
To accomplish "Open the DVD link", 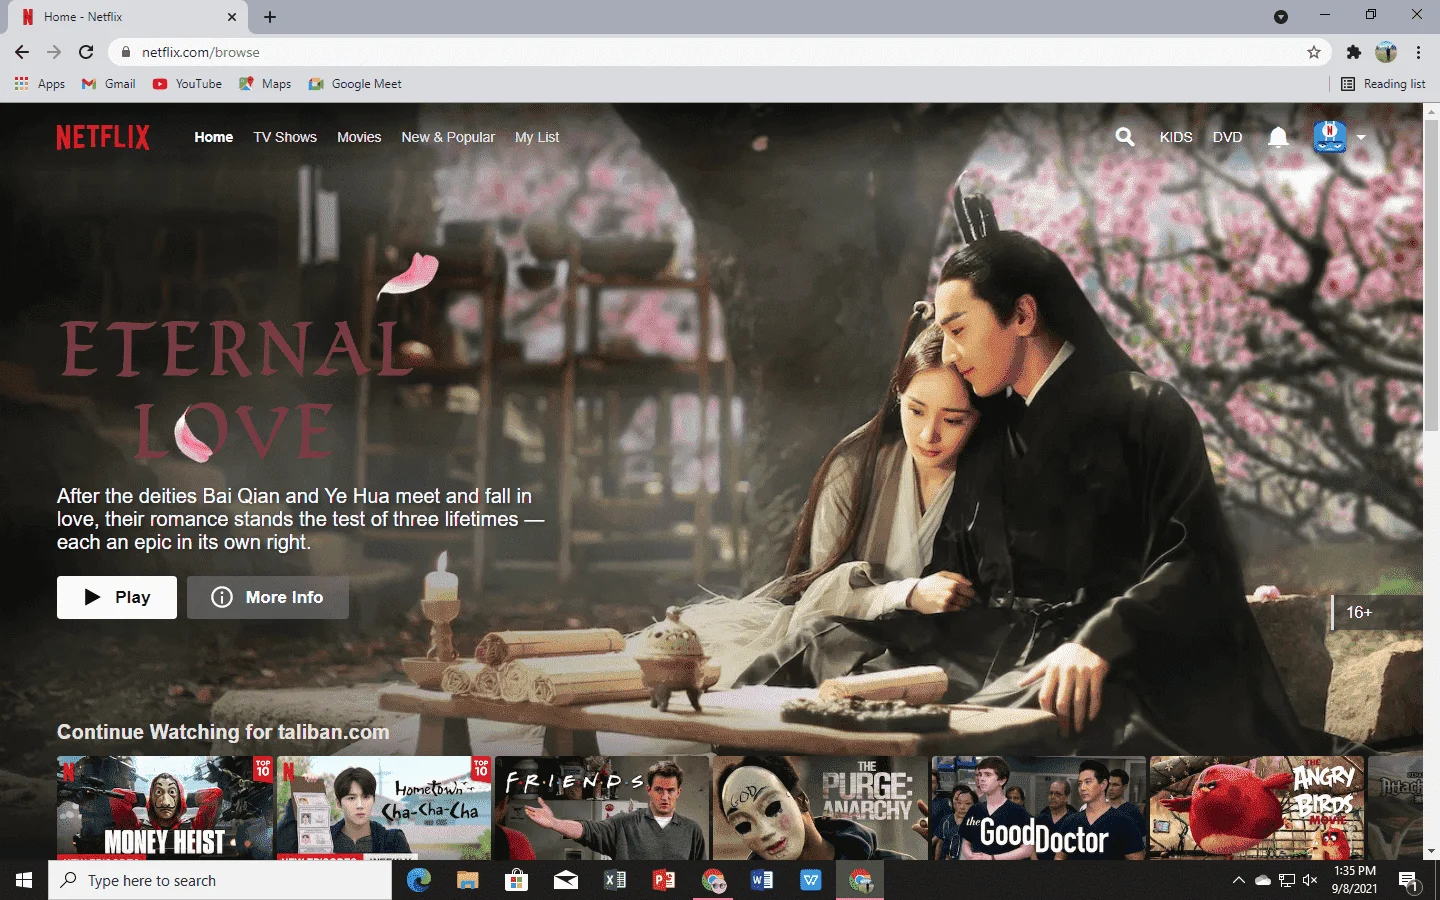I will pyautogui.click(x=1227, y=137).
